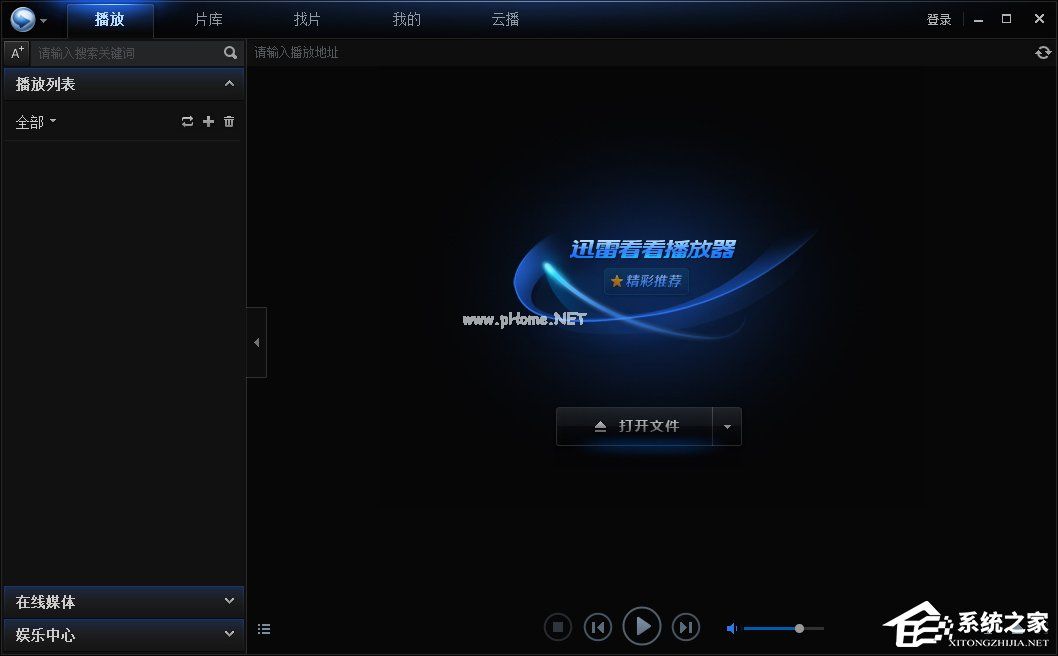Expand the 娱乐中心 section

(x=123, y=635)
